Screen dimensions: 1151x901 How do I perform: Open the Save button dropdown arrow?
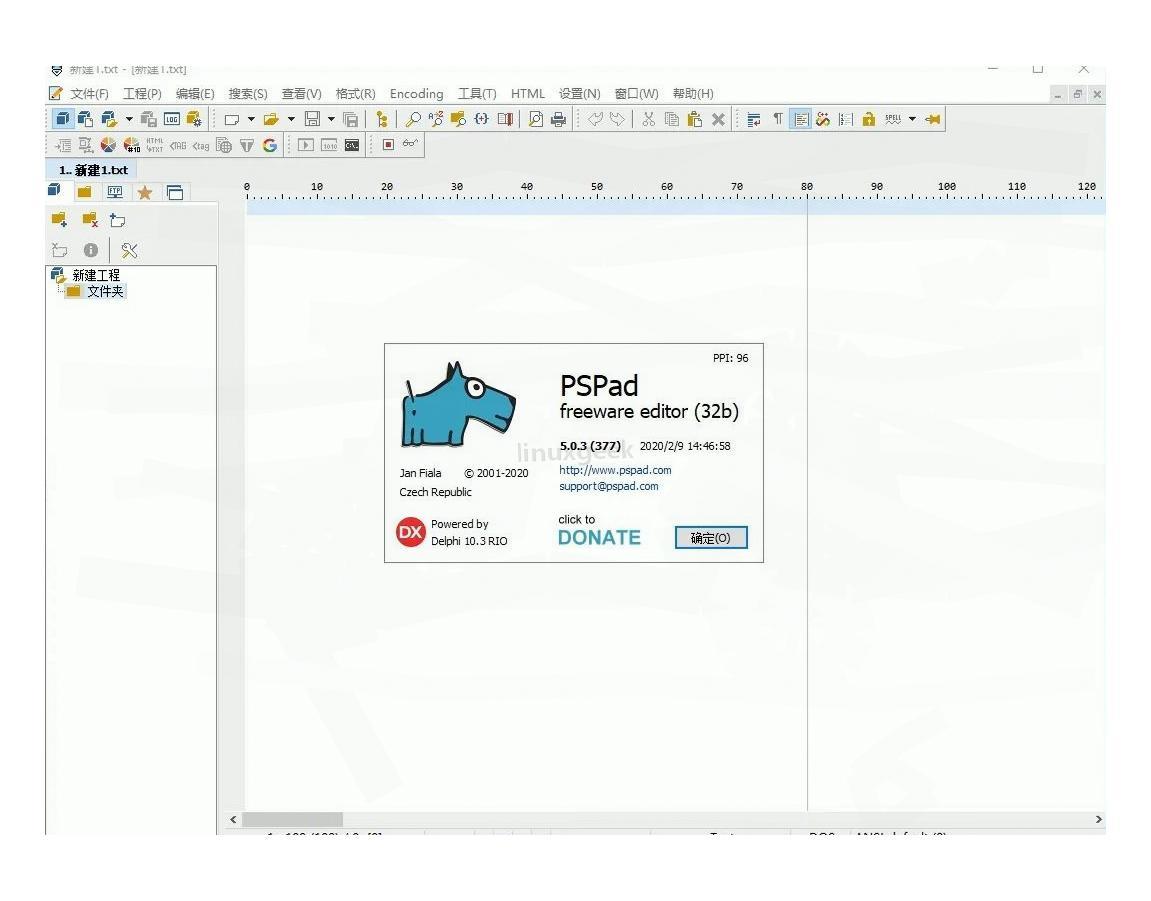(332, 119)
